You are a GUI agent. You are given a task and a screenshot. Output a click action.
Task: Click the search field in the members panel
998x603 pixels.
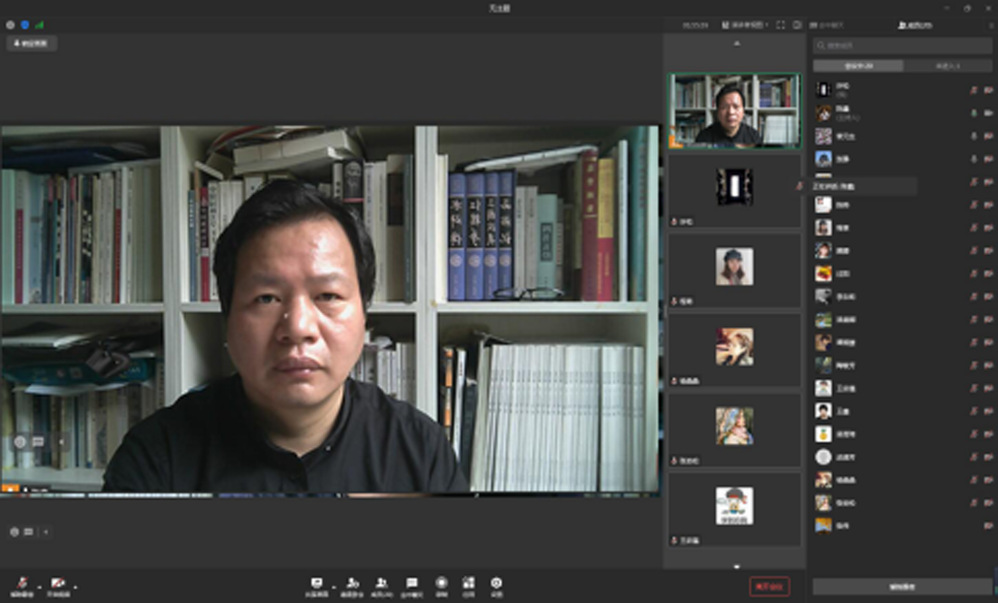coord(902,46)
